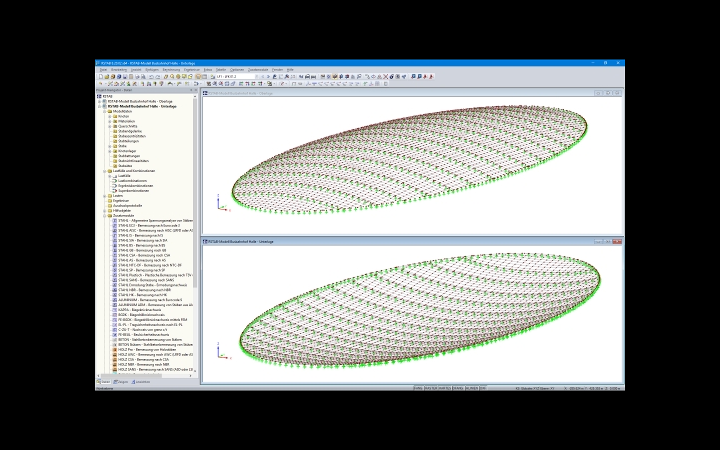Open the BETON Stützen module entry
The height and width of the screenshot is (450, 720).
(x=153, y=344)
